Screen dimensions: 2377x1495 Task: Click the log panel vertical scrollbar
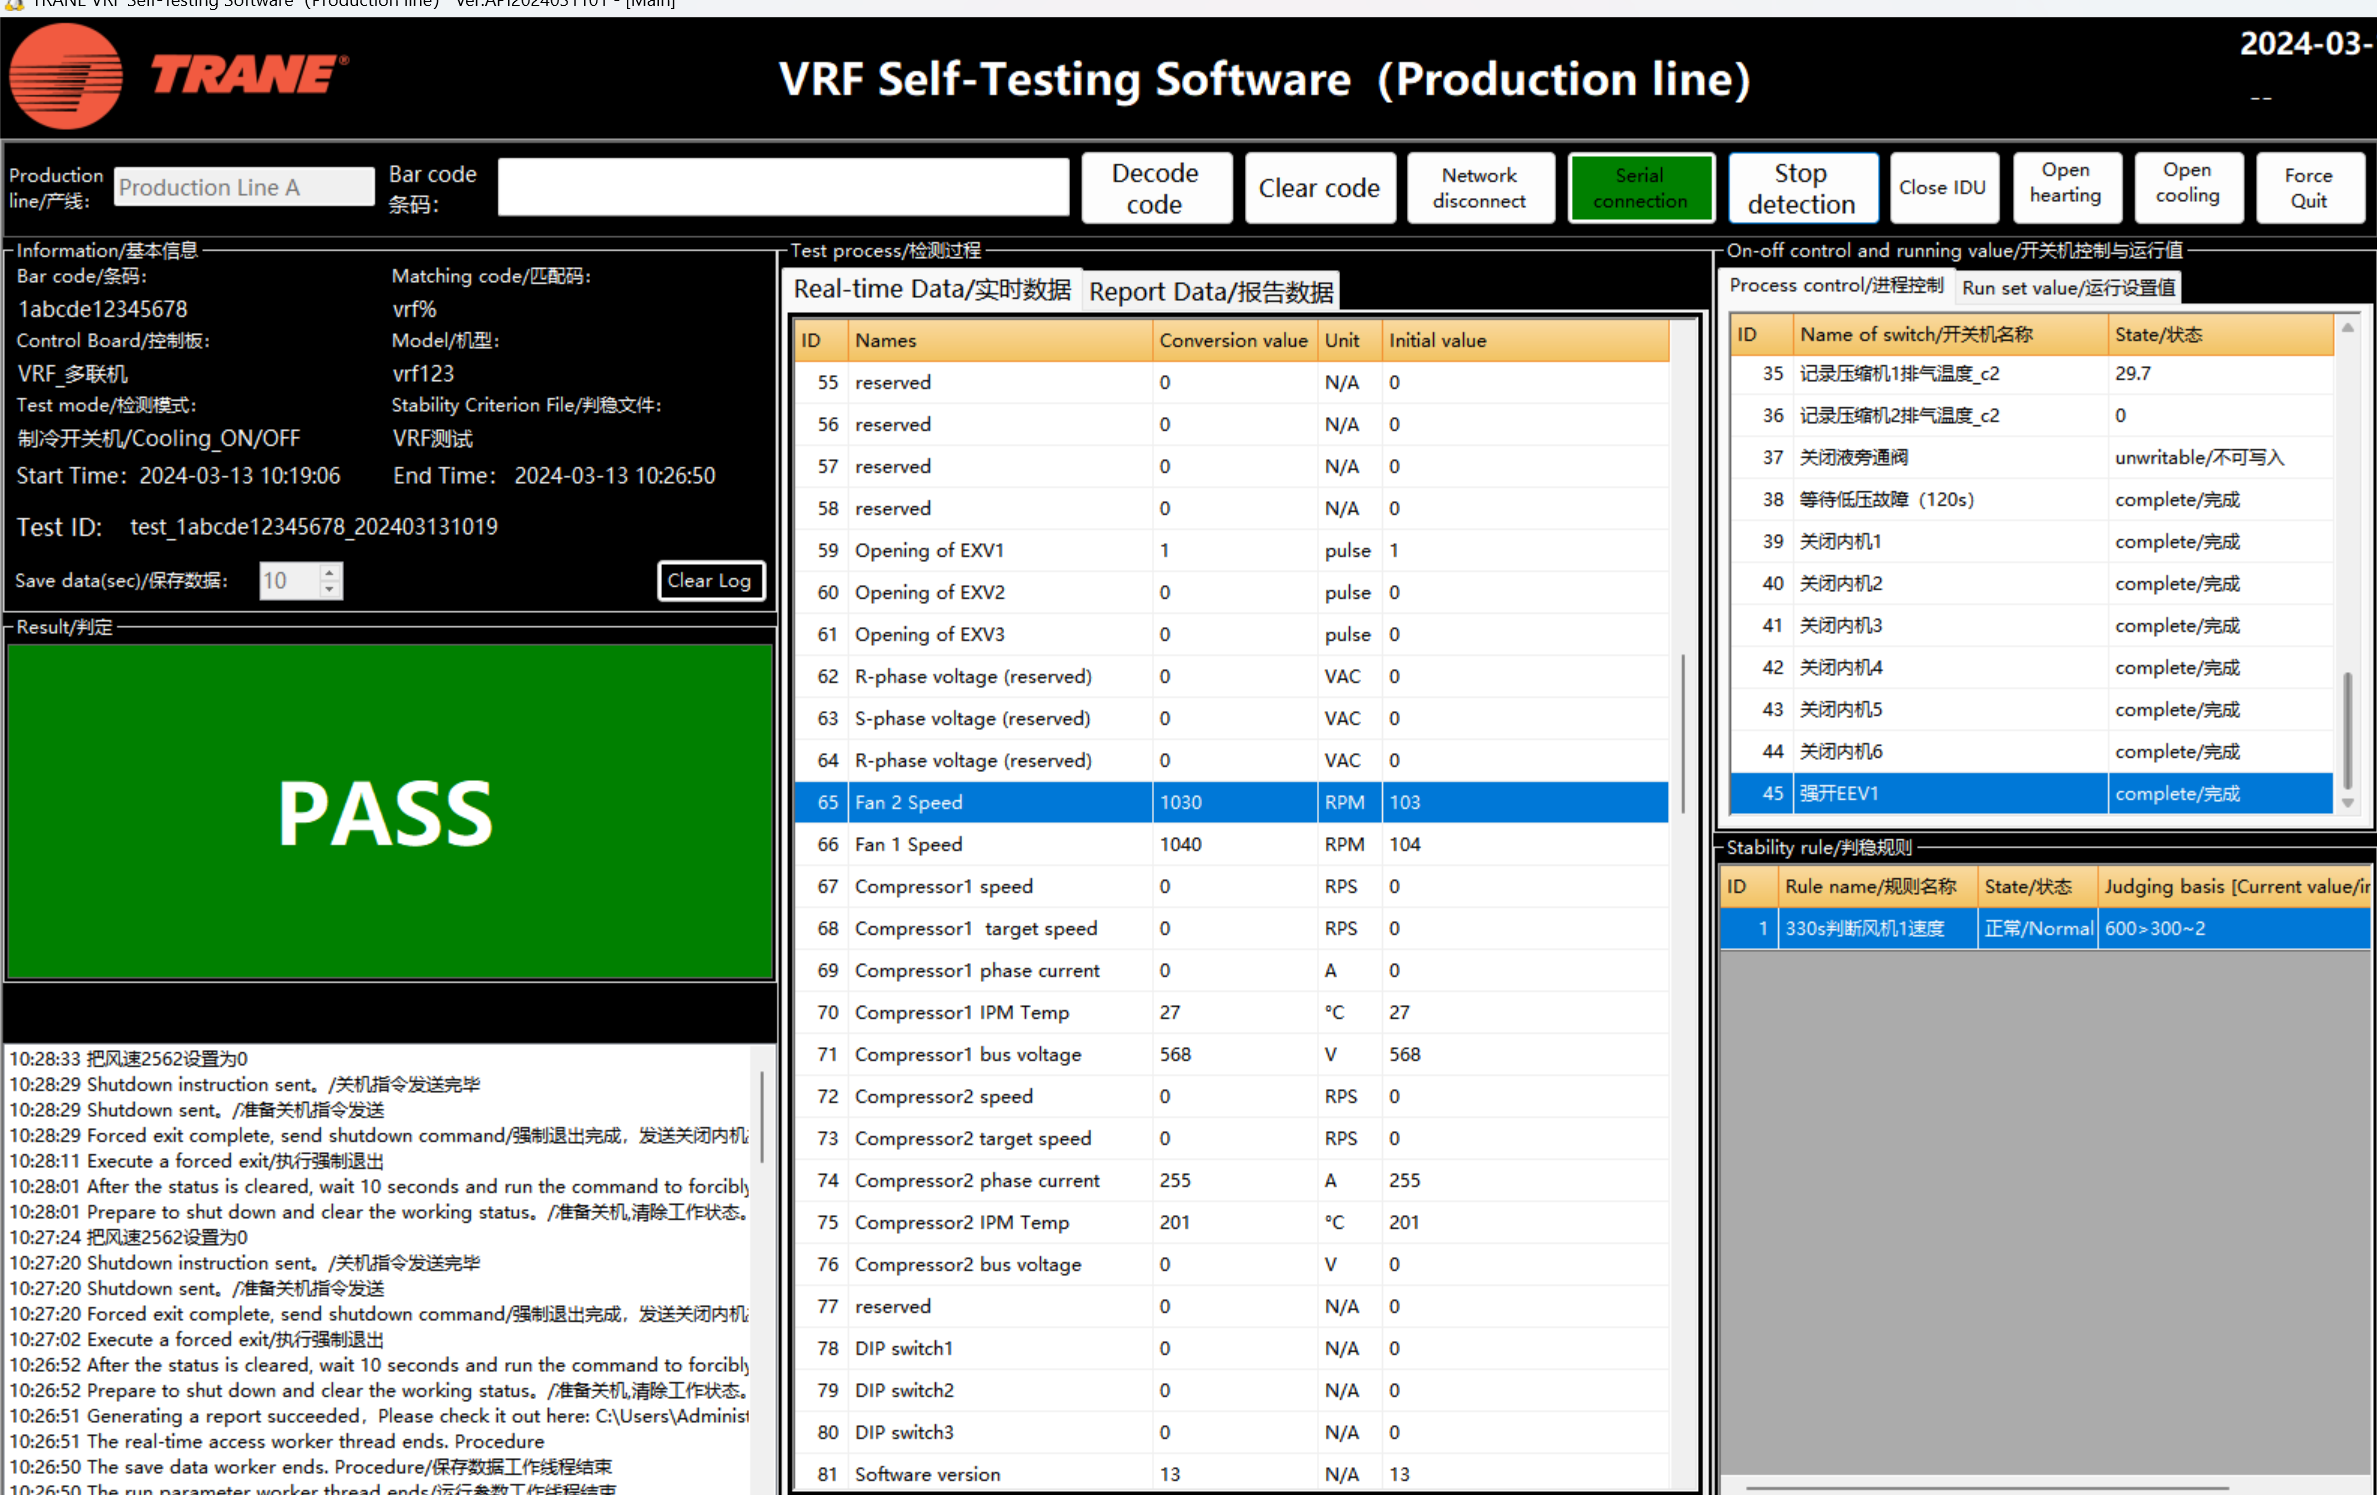(x=762, y=1118)
